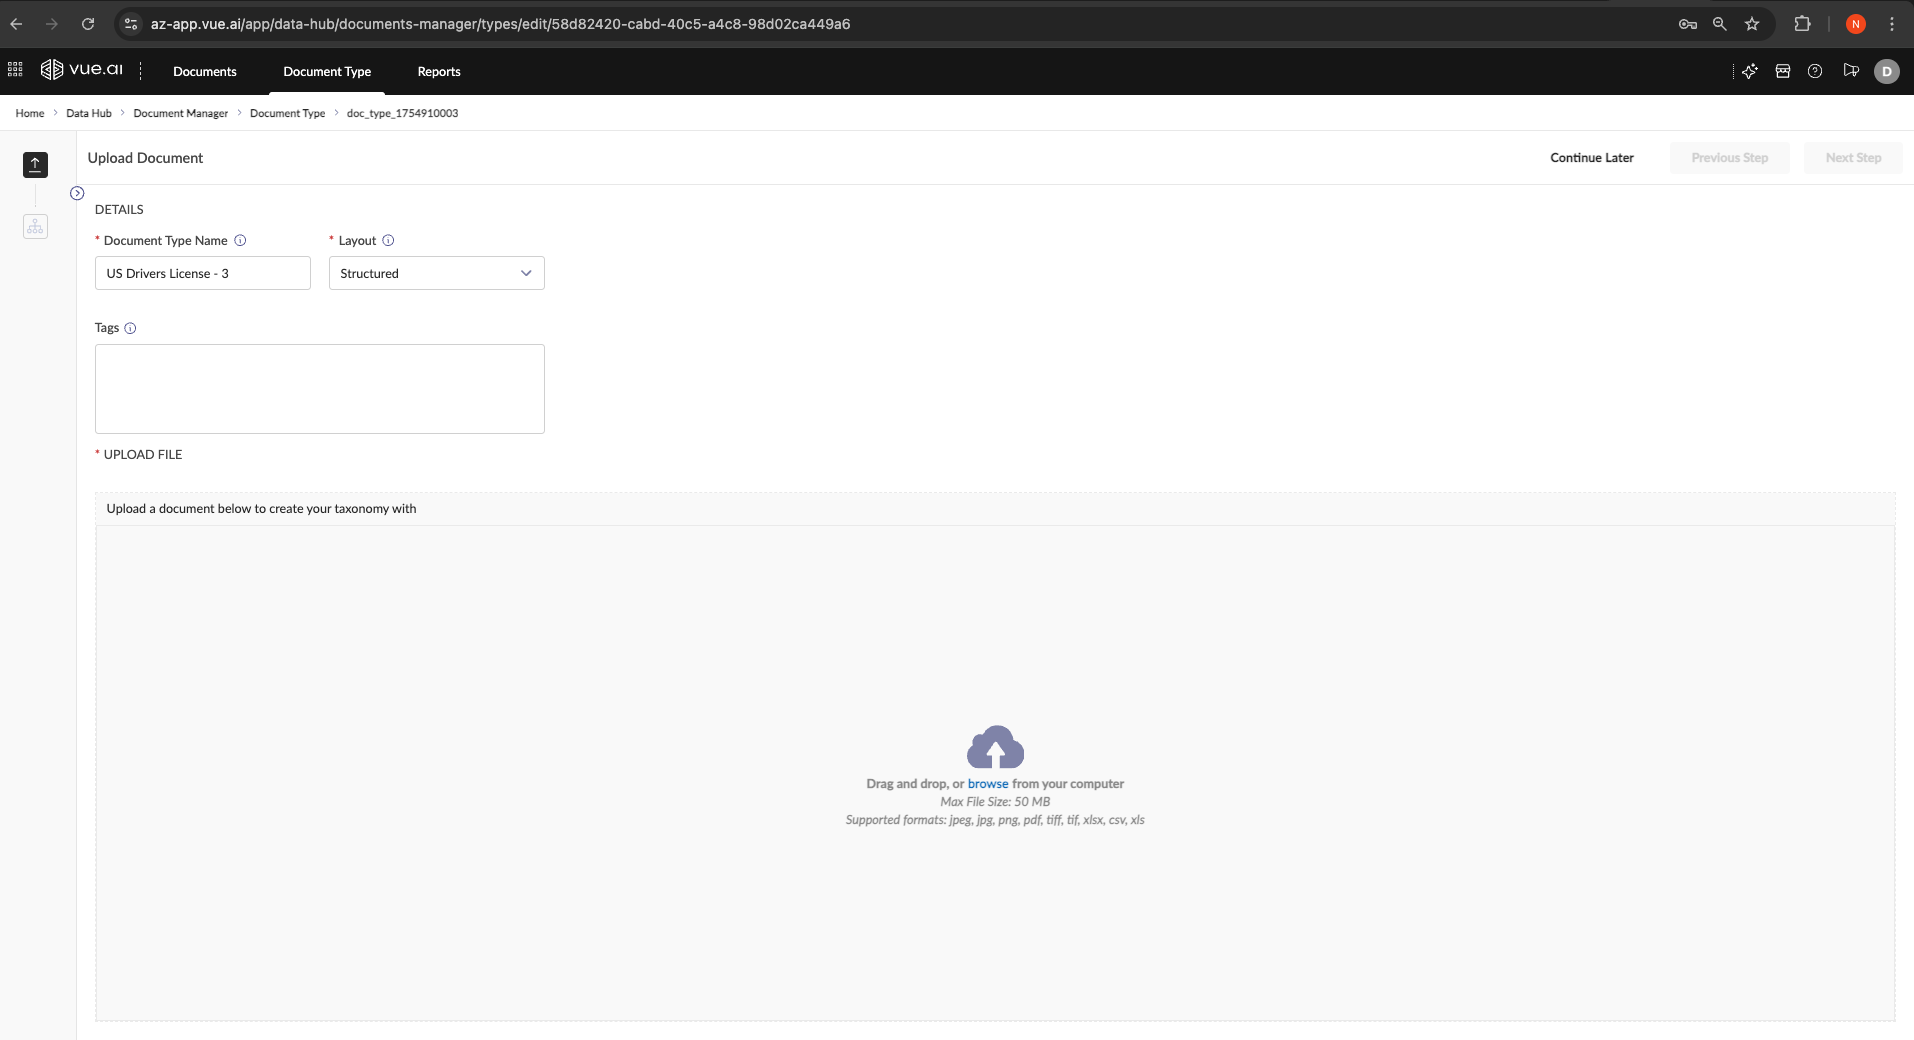Click the browse link to upload a file

click(989, 783)
